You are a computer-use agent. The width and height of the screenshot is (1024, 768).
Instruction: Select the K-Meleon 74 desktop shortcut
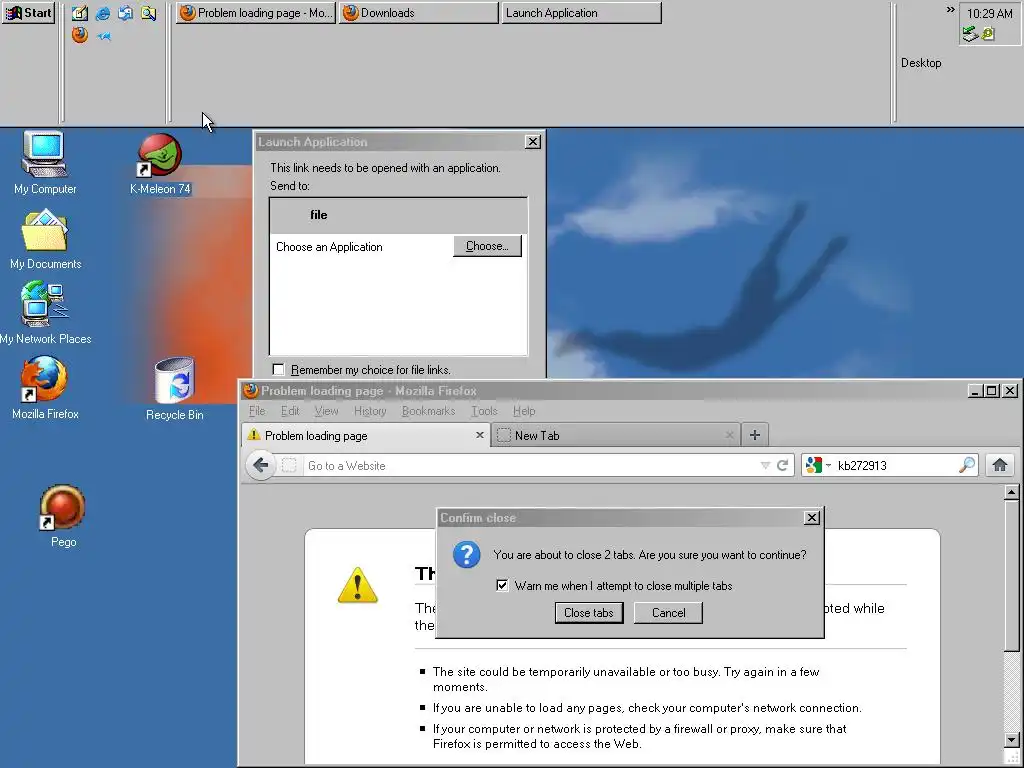click(160, 164)
